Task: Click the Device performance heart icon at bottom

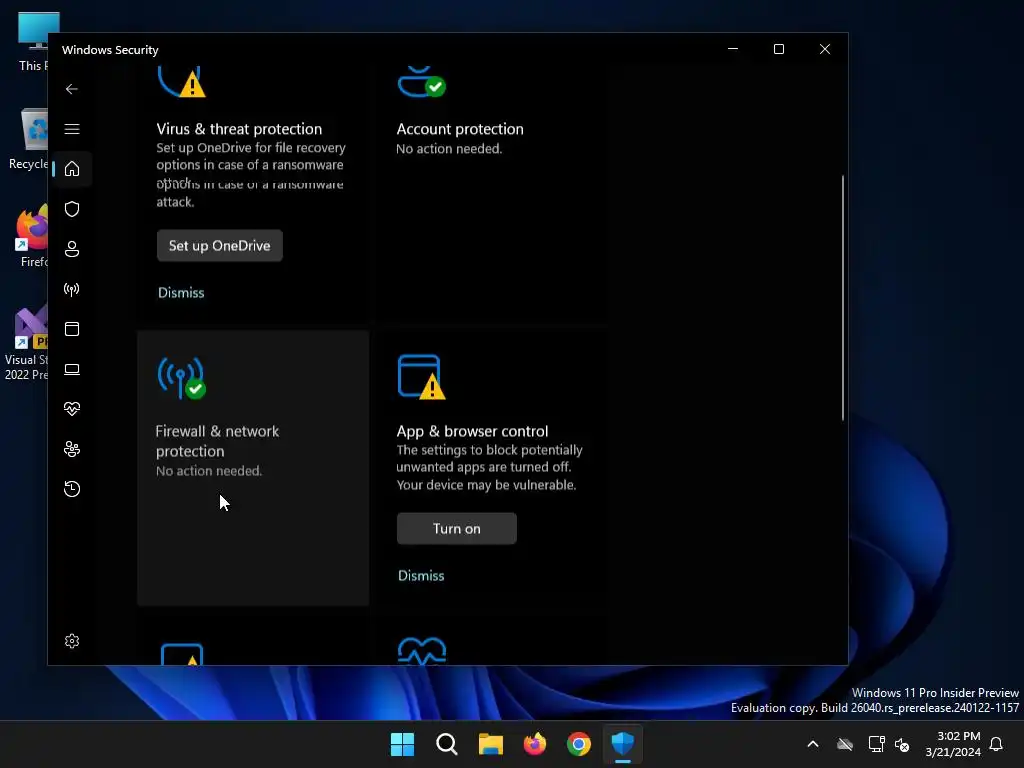Action: pos(422,651)
